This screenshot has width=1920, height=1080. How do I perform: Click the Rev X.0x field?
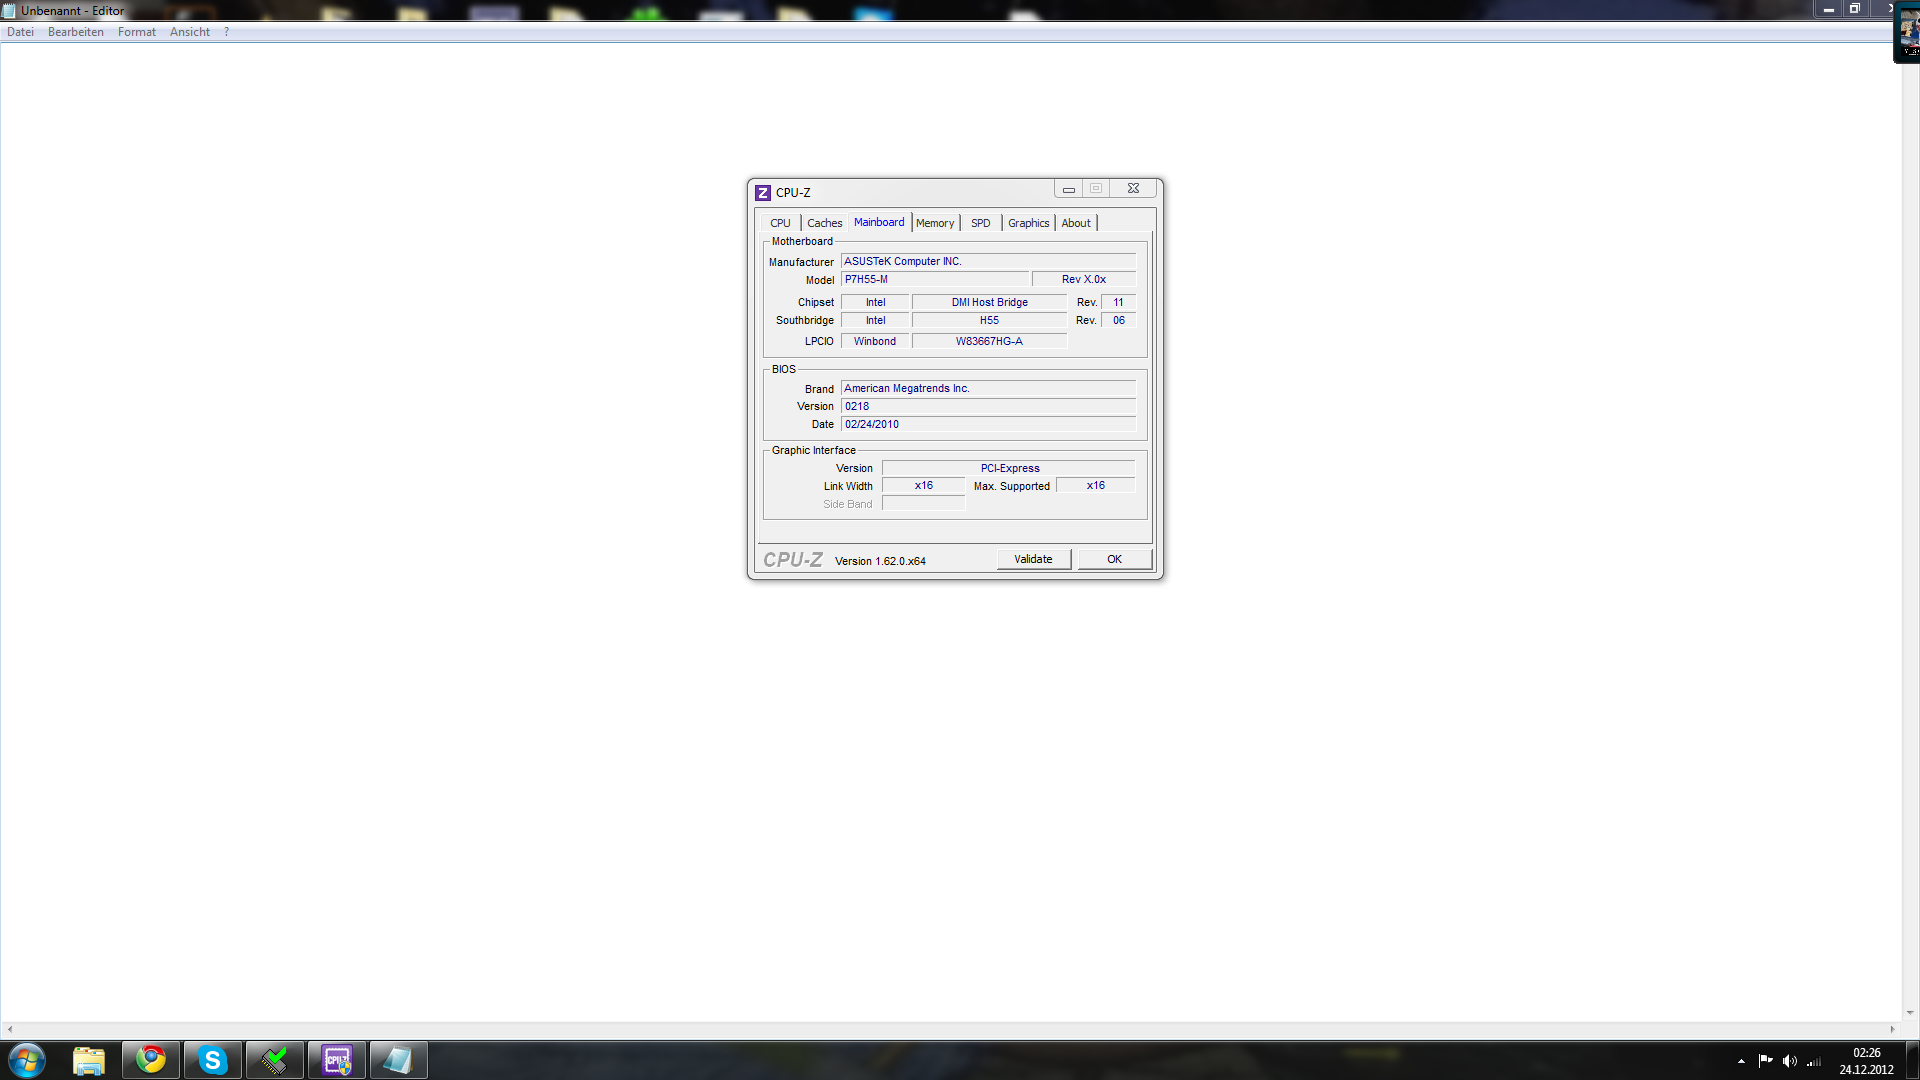coord(1084,279)
